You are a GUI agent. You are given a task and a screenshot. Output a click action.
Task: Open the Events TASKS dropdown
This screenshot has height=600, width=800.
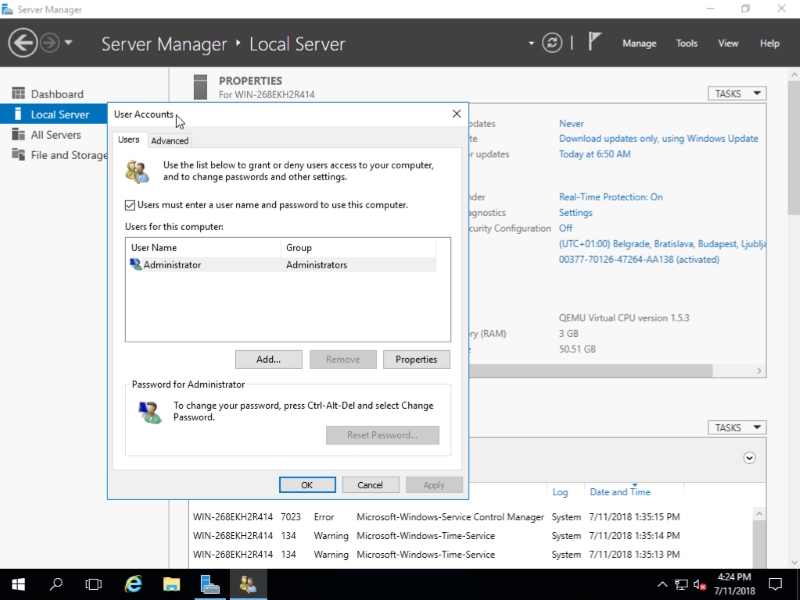pos(737,428)
